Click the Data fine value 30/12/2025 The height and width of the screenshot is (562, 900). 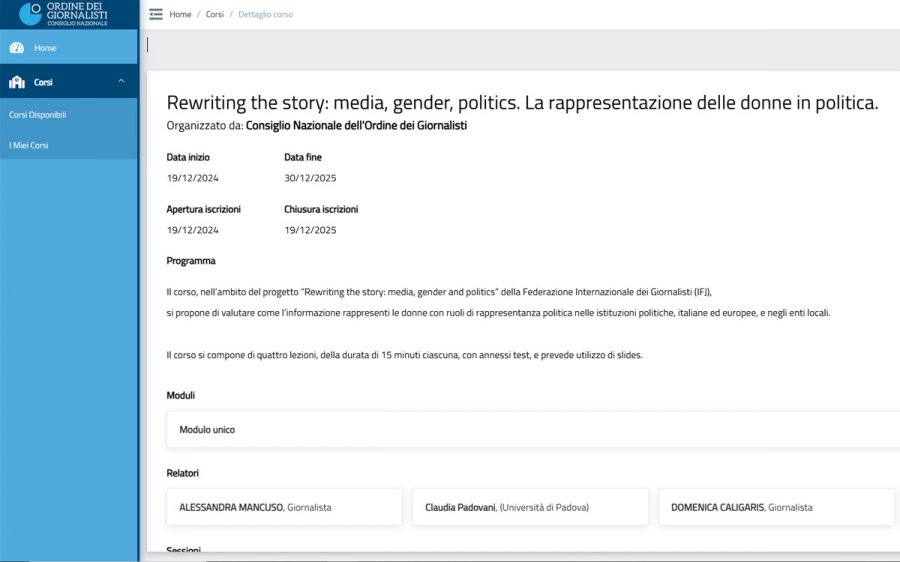(311, 178)
